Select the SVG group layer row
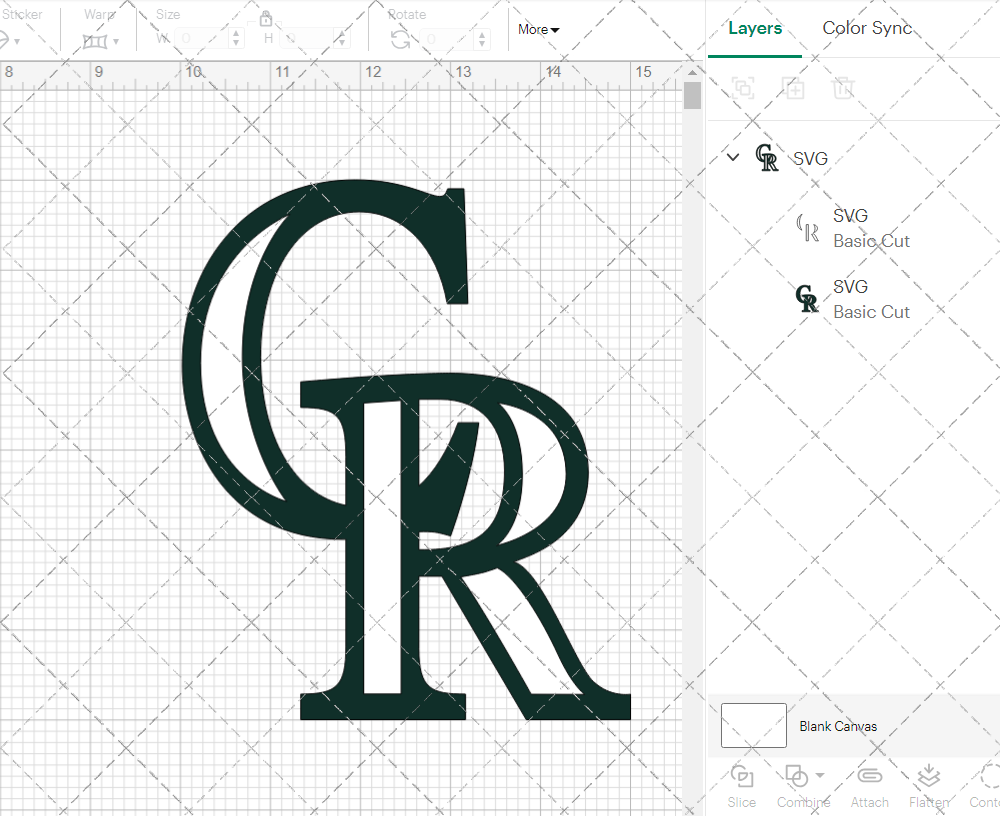The height and width of the screenshot is (816, 1000). 853,158
